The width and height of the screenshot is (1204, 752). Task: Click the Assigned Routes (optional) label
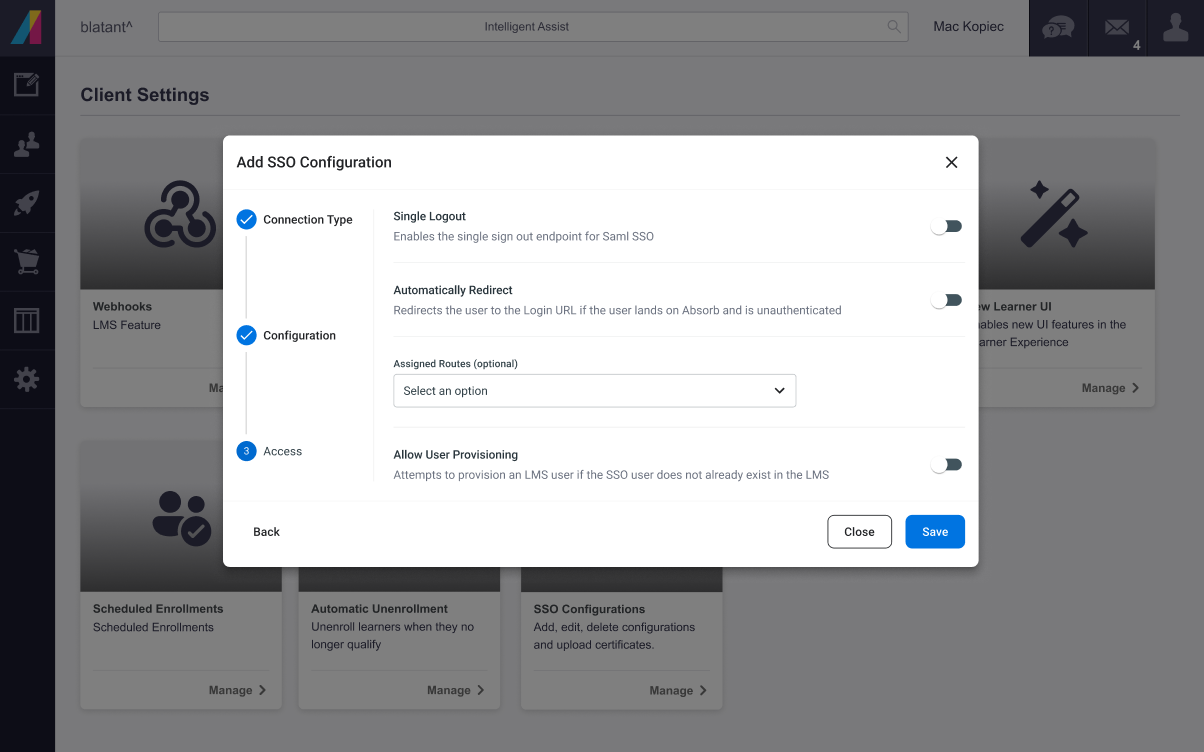pyautogui.click(x=456, y=364)
